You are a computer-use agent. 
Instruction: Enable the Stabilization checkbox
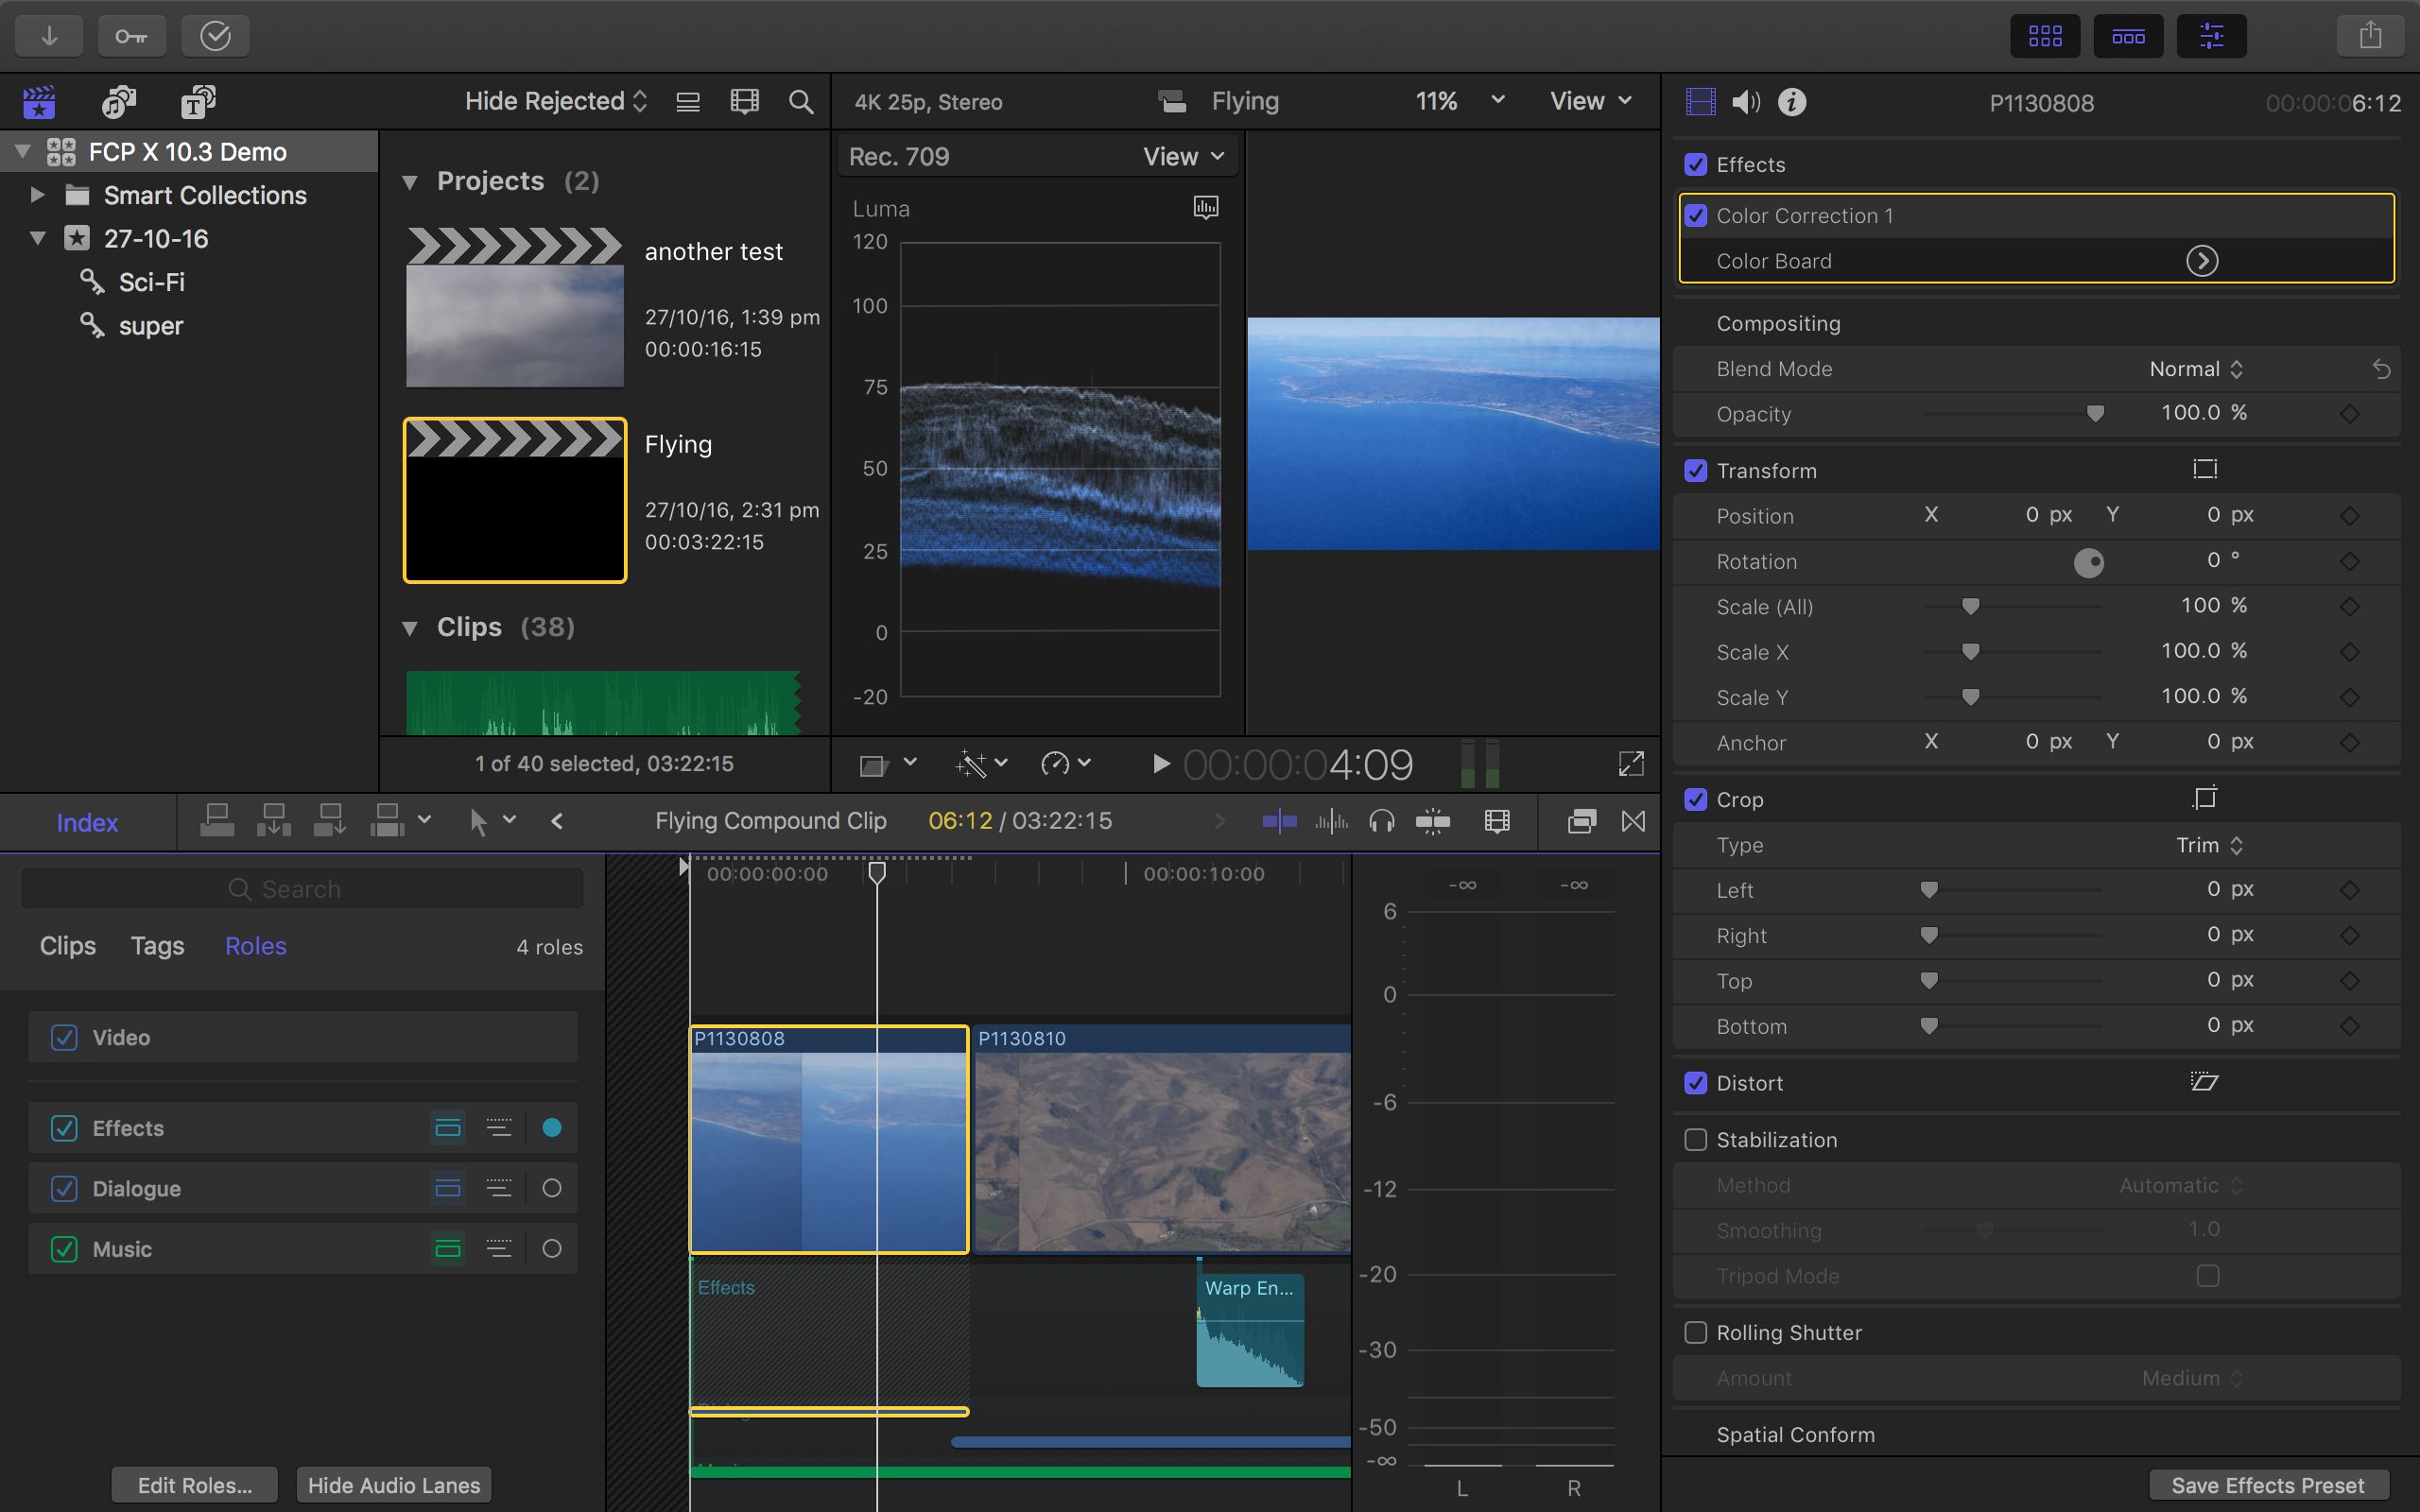coord(1696,1139)
